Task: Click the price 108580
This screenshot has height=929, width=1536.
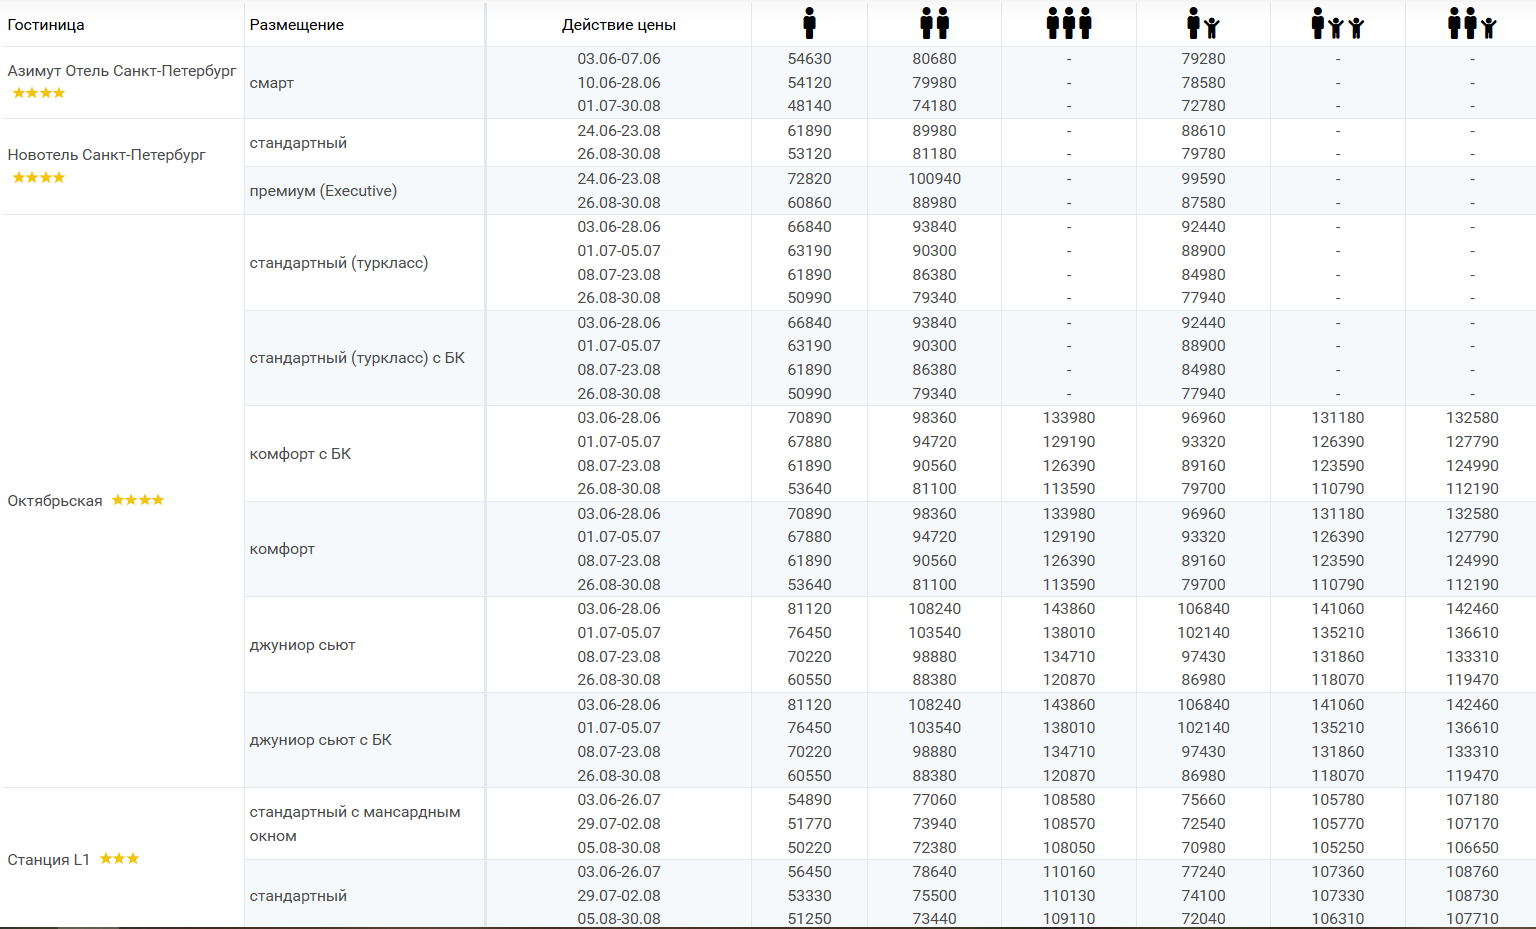Action: point(1069,800)
